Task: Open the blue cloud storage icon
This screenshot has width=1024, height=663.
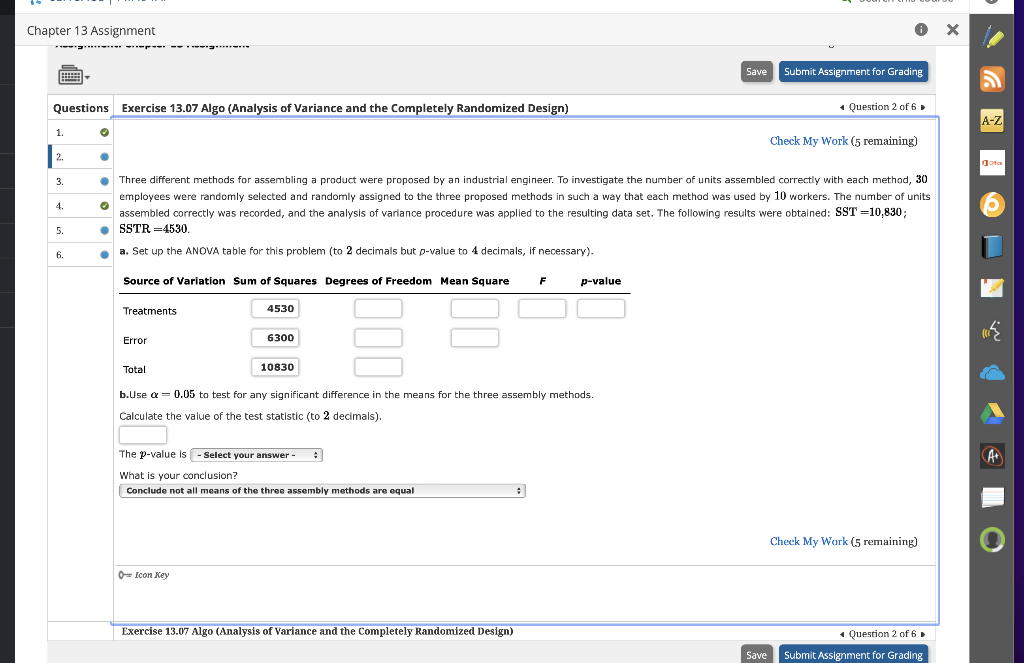Action: coord(992,373)
